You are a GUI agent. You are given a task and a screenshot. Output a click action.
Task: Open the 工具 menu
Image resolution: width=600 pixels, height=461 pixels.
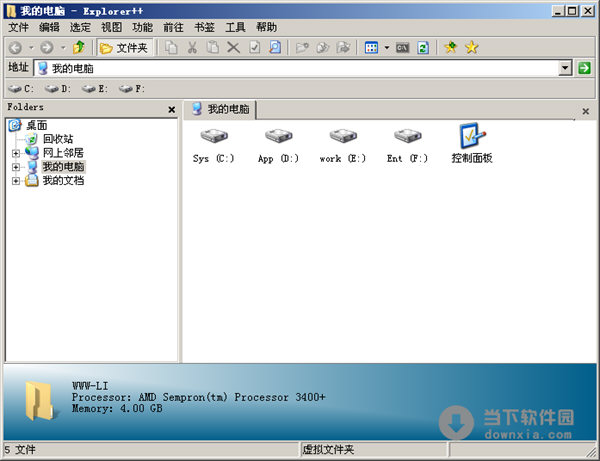coord(235,27)
